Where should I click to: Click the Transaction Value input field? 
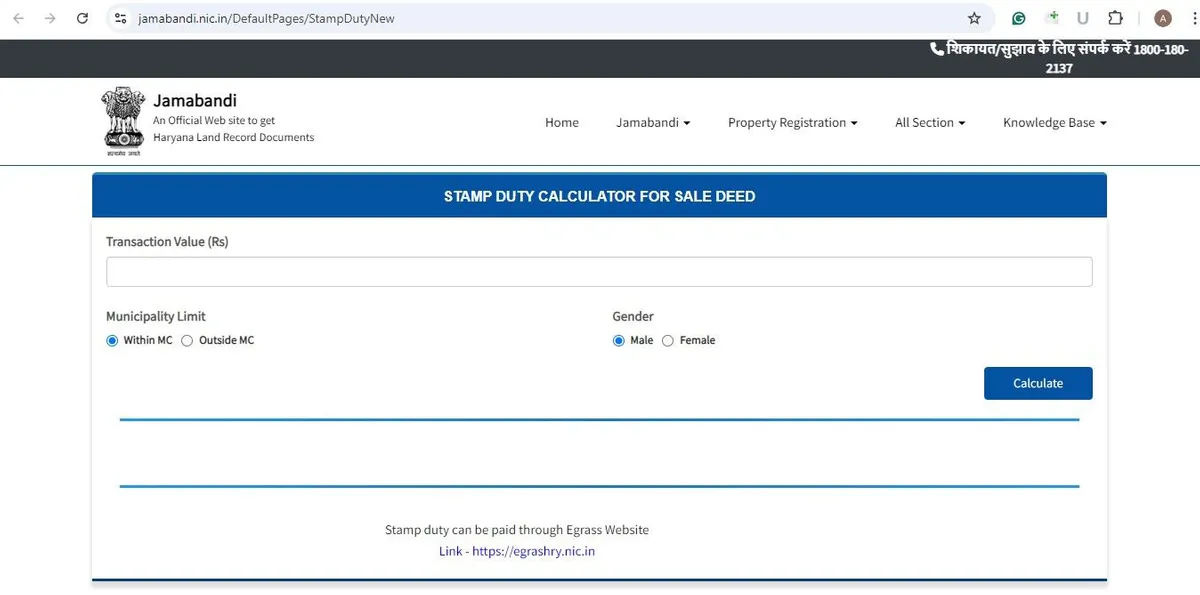599,272
